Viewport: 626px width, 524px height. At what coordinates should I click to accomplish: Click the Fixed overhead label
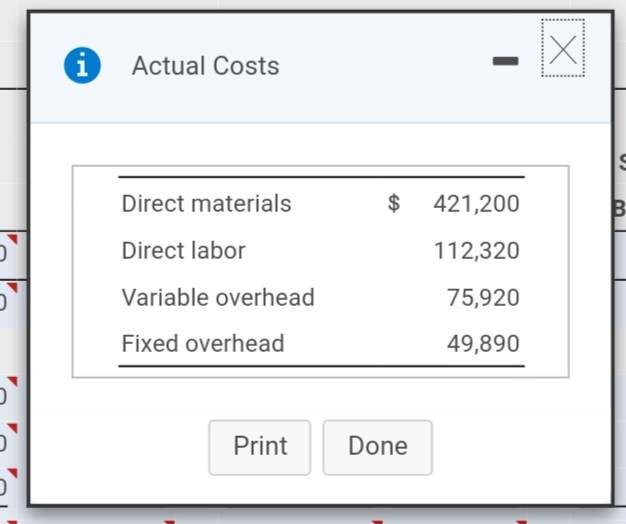point(203,344)
